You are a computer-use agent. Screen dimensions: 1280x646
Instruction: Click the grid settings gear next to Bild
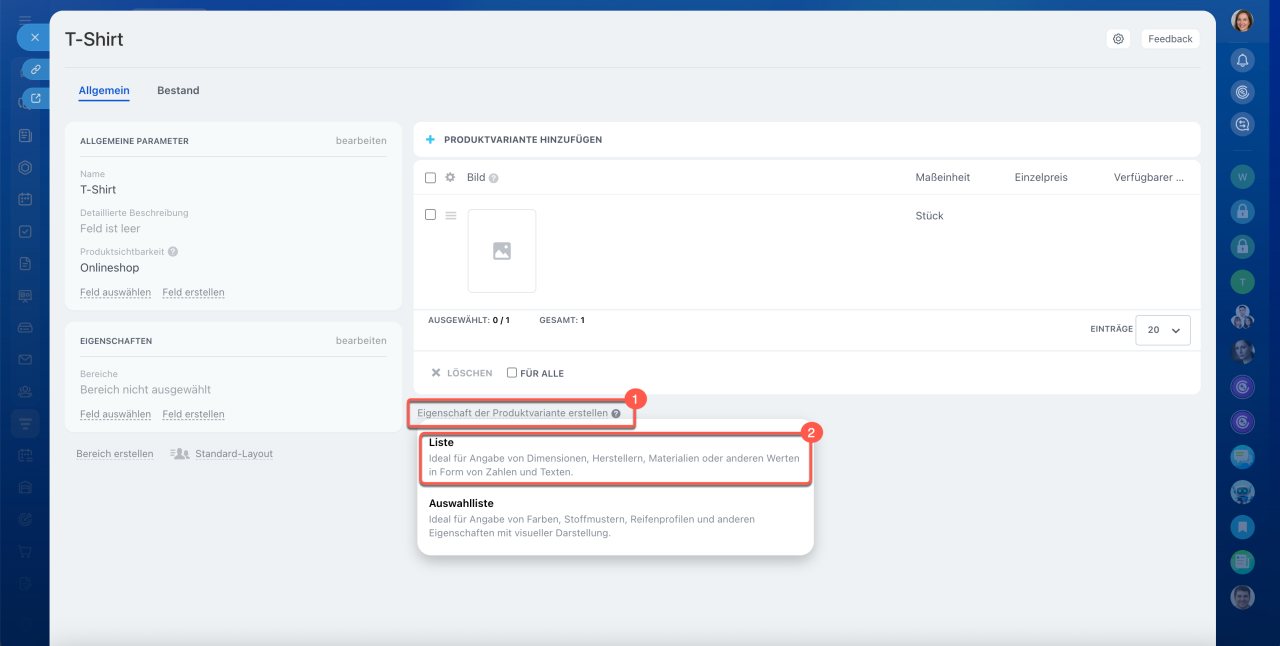(x=450, y=177)
